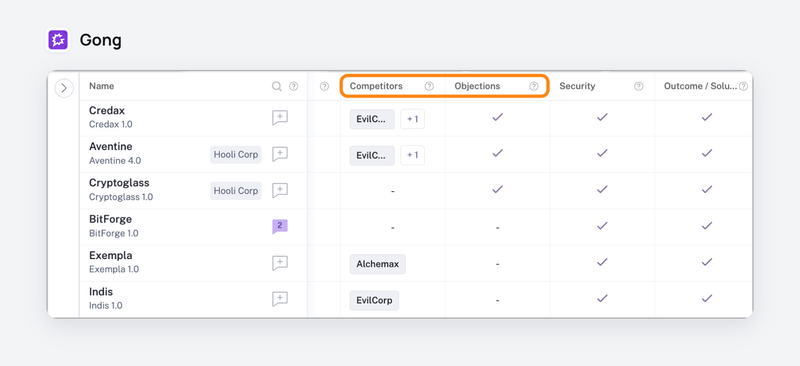The height and width of the screenshot is (366, 800).
Task: Open the BitForge deal name
Action: (x=110, y=219)
